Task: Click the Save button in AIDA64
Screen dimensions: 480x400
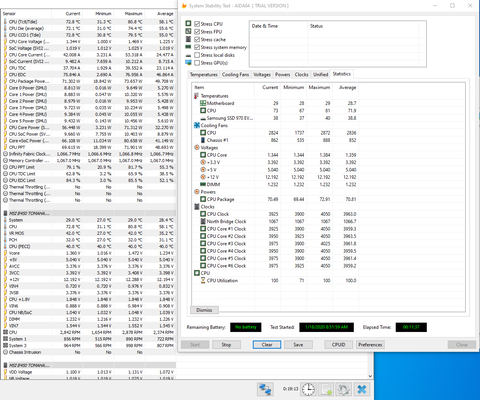Action: pyautogui.click(x=298, y=345)
